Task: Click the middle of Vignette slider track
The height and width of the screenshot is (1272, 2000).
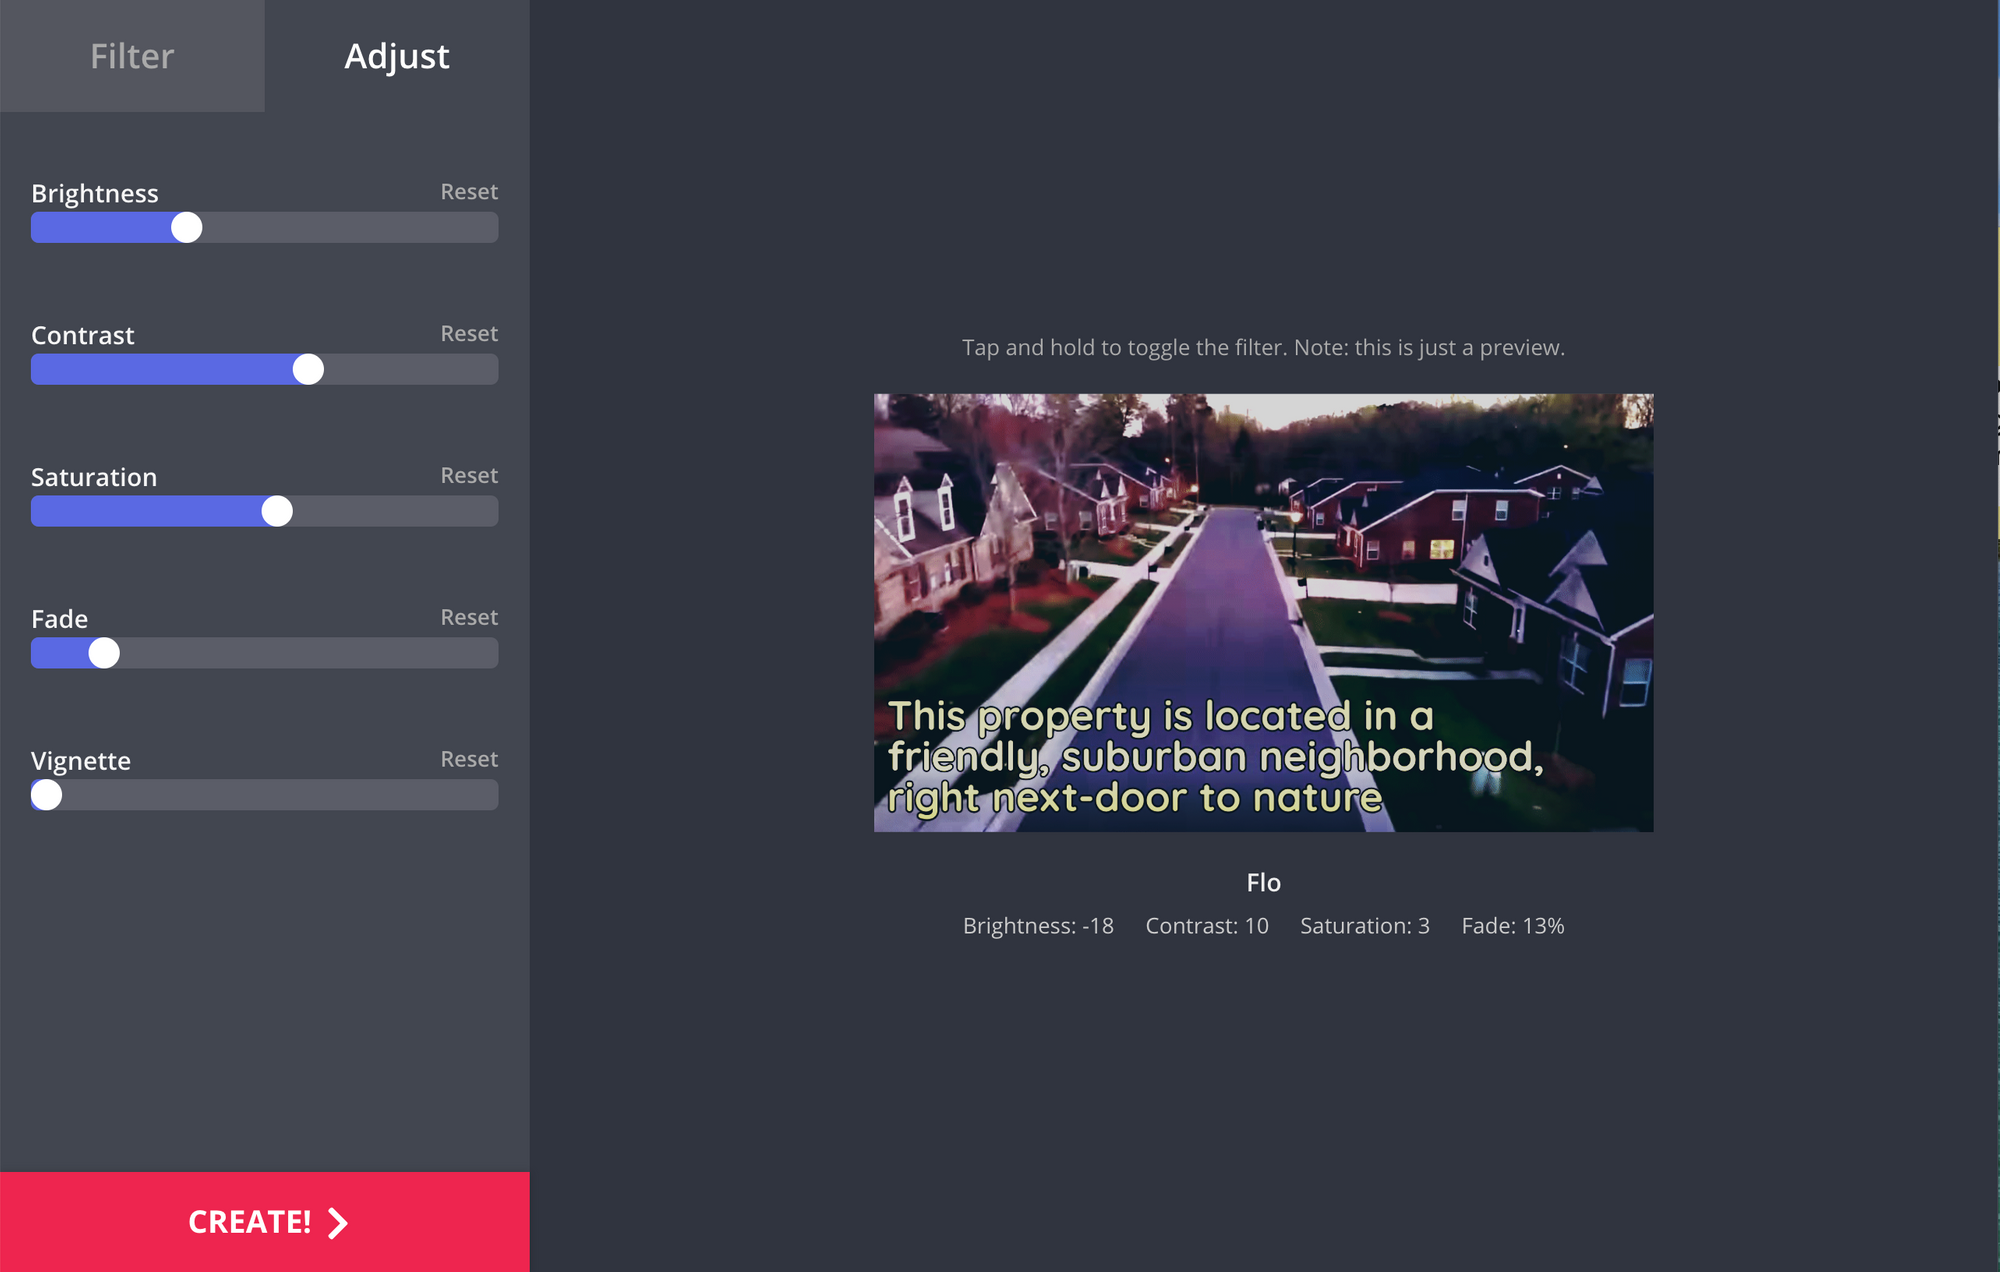Action: pyautogui.click(x=265, y=796)
